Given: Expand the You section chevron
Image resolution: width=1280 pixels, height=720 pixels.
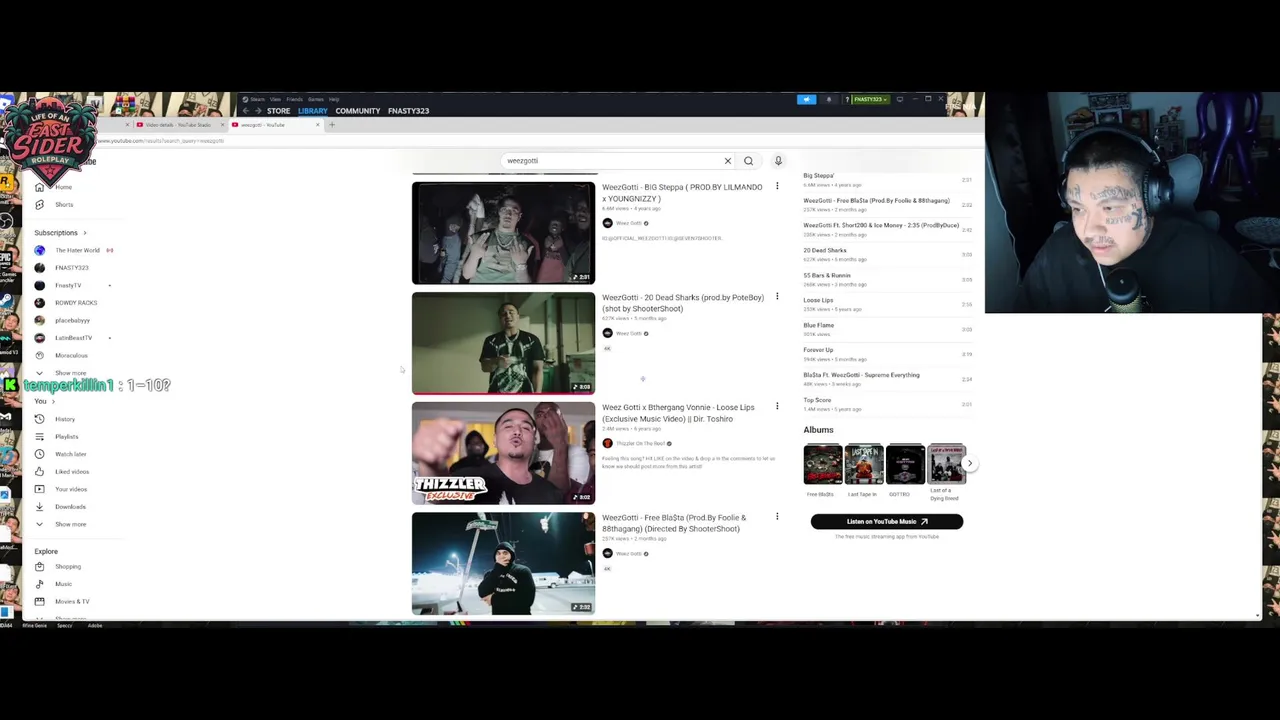Looking at the screenshot, I should pyautogui.click(x=53, y=402).
